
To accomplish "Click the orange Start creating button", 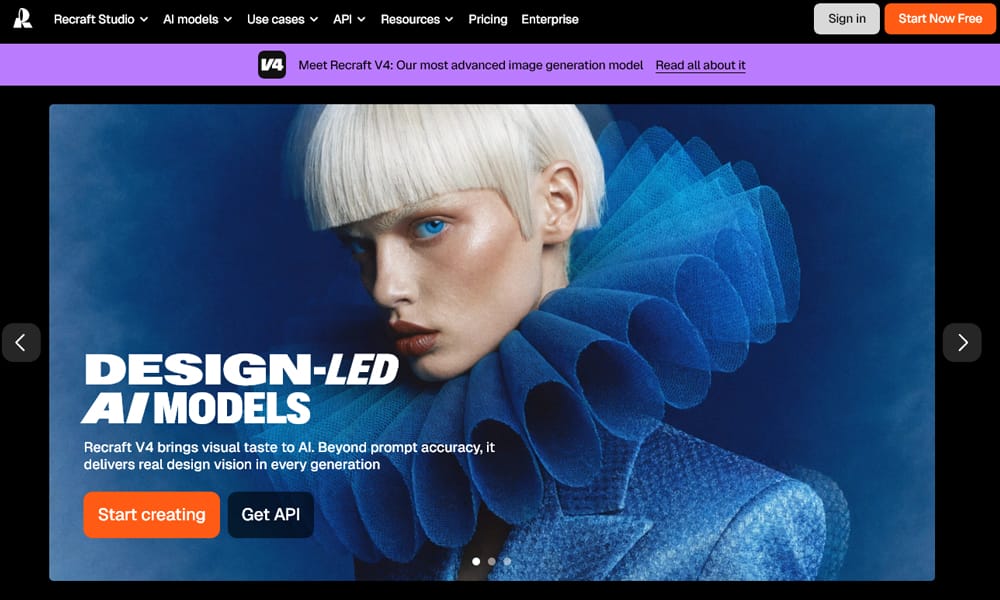I will point(151,515).
